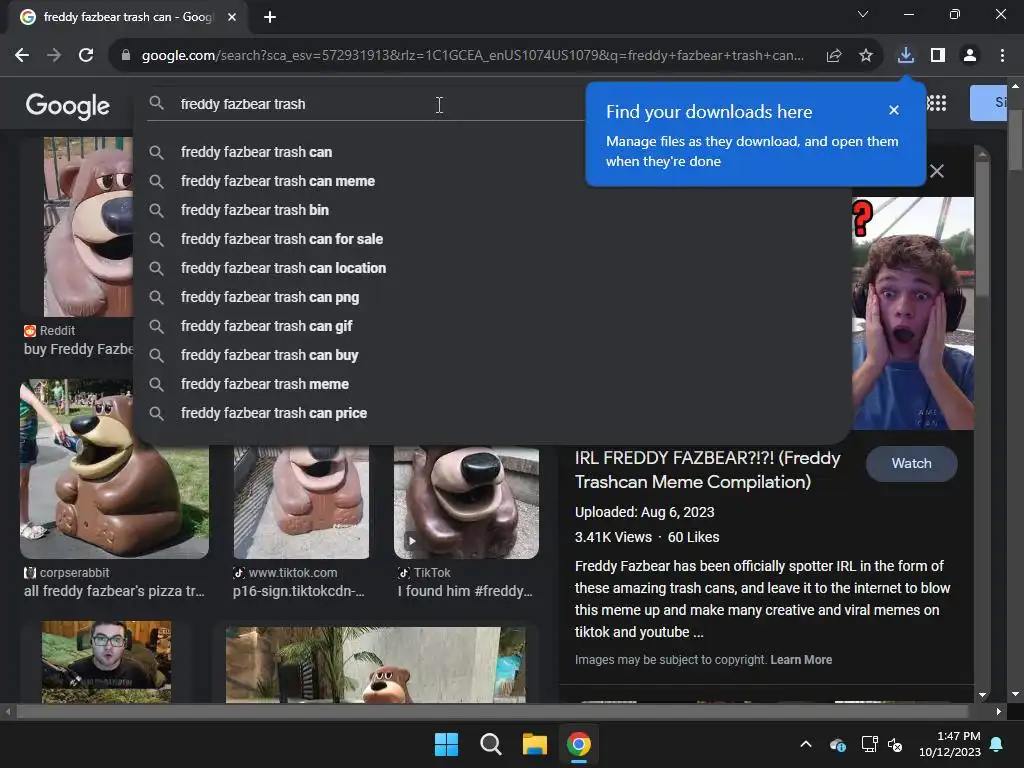Open the display/network tray icon

click(x=869, y=744)
